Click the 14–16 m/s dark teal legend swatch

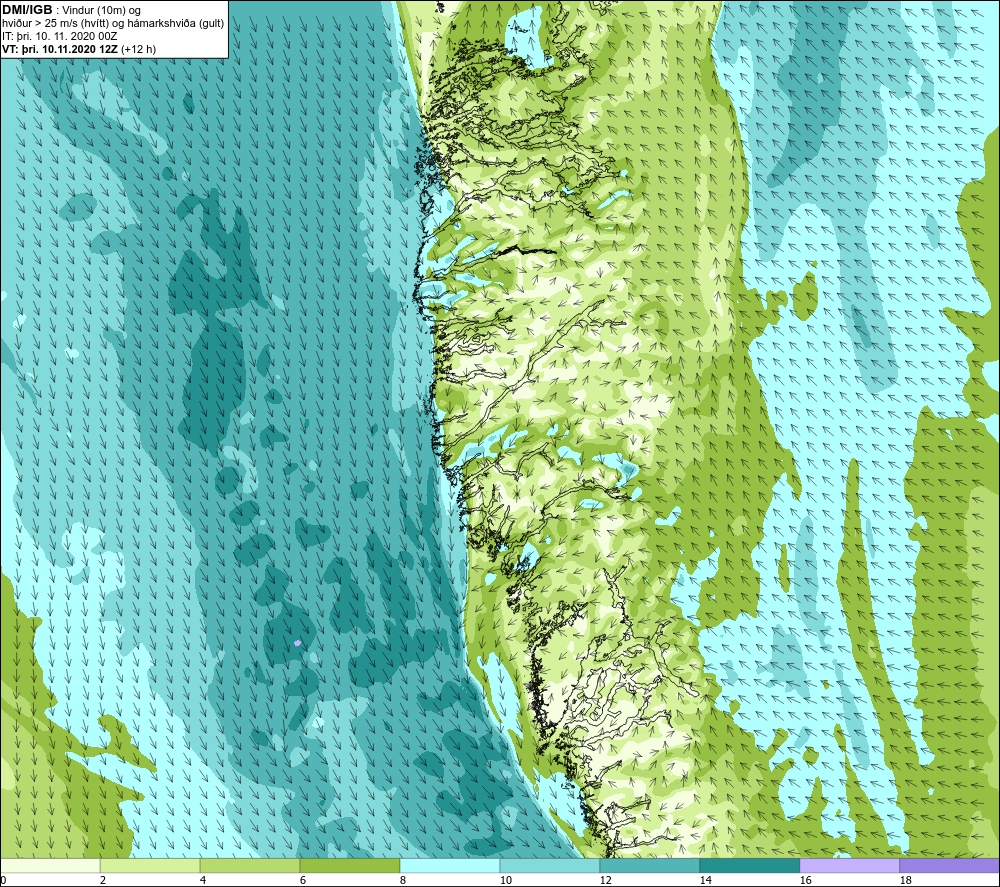(749, 866)
